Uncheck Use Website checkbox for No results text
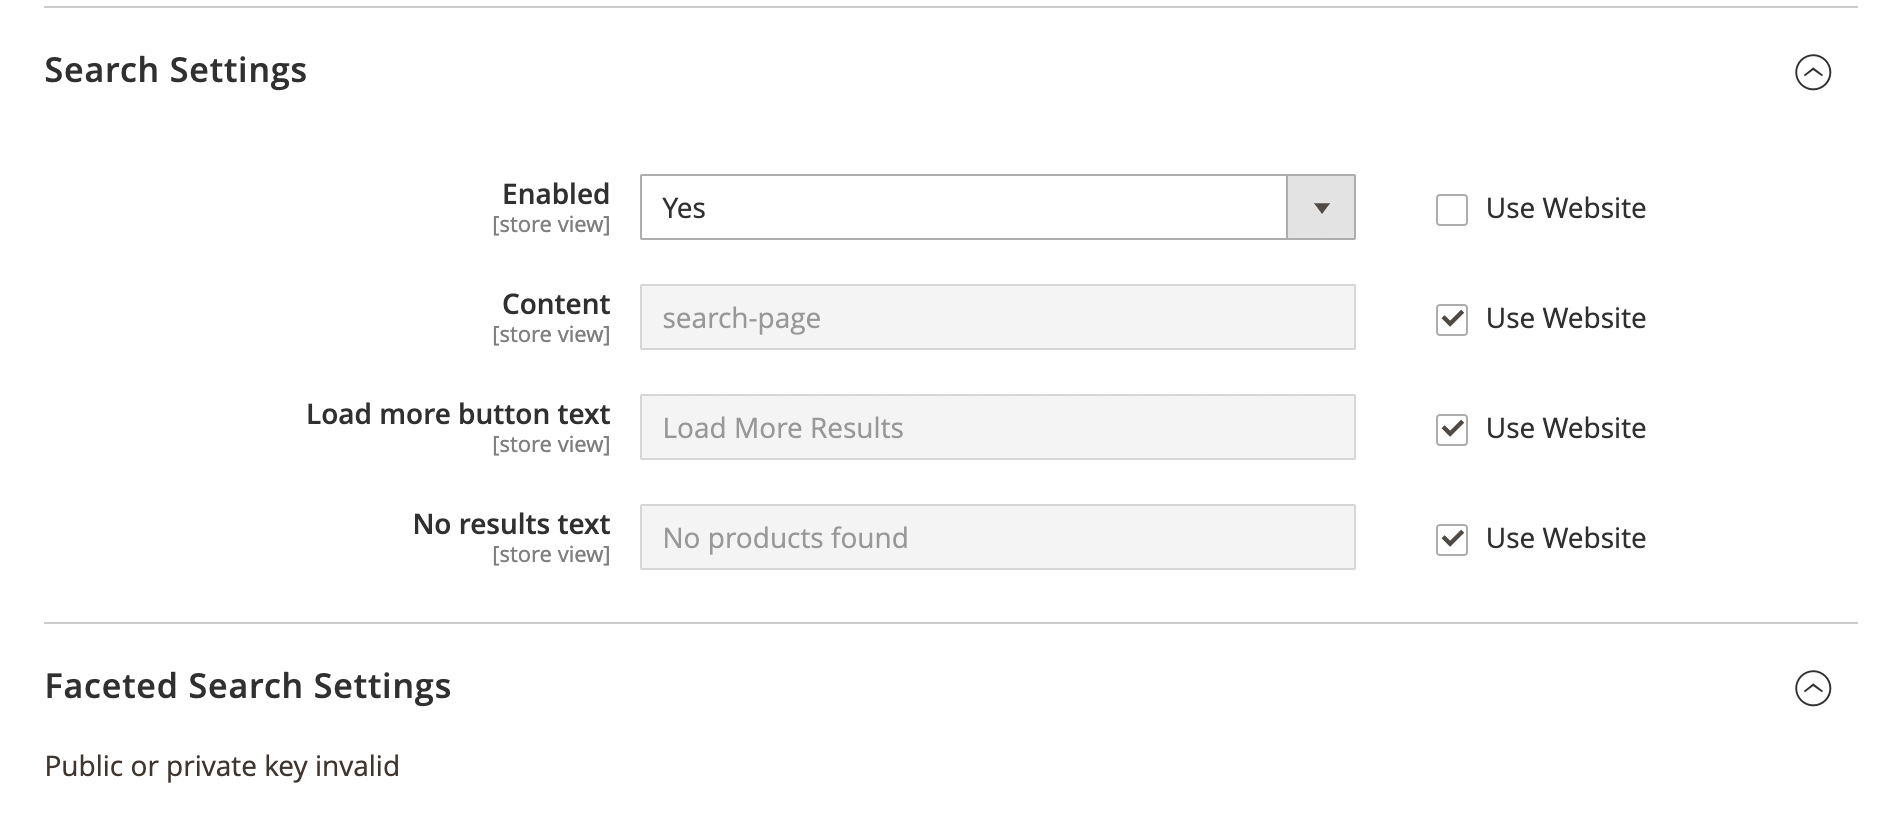Image resolution: width=1878 pixels, height=830 pixels. (x=1451, y=540)
